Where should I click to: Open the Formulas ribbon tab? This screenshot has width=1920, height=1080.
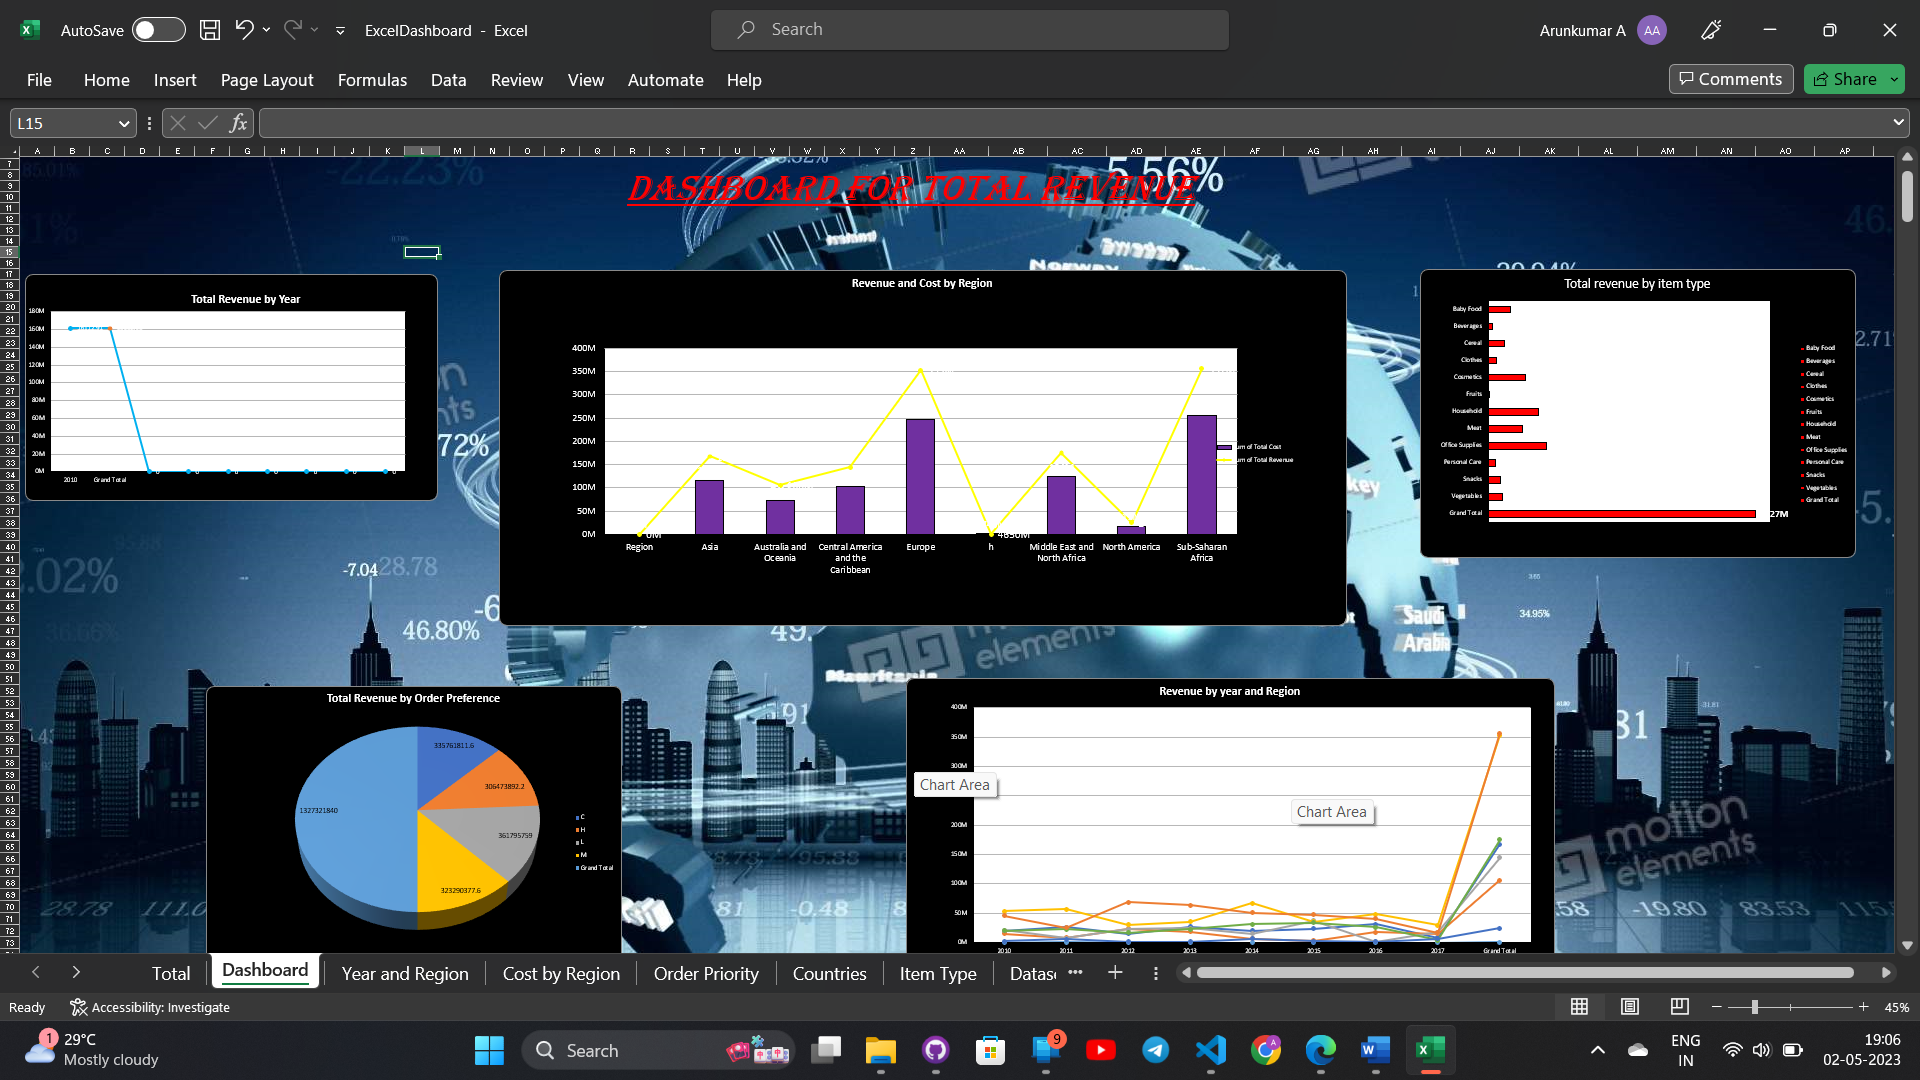pyautogui.click(x=372, y=80)
